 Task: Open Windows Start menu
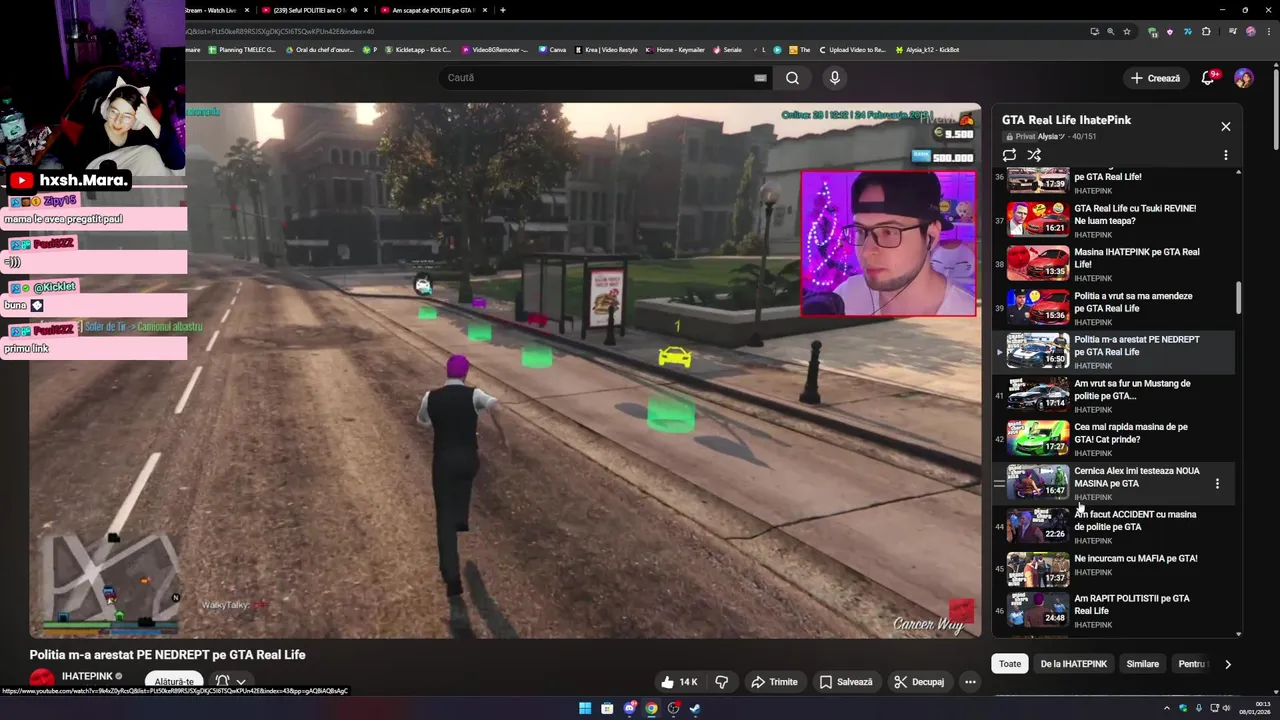click(585, 709)
